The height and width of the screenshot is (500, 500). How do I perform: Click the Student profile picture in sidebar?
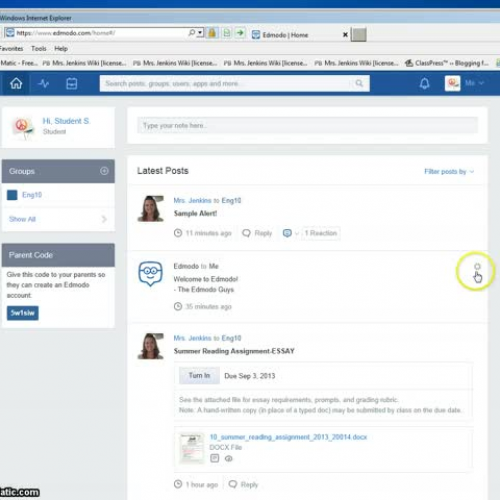23,128
